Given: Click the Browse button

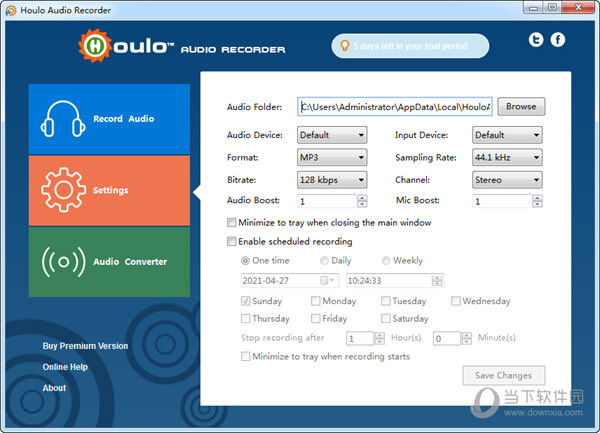Looking at the screenshot, I should pos(521,106).
